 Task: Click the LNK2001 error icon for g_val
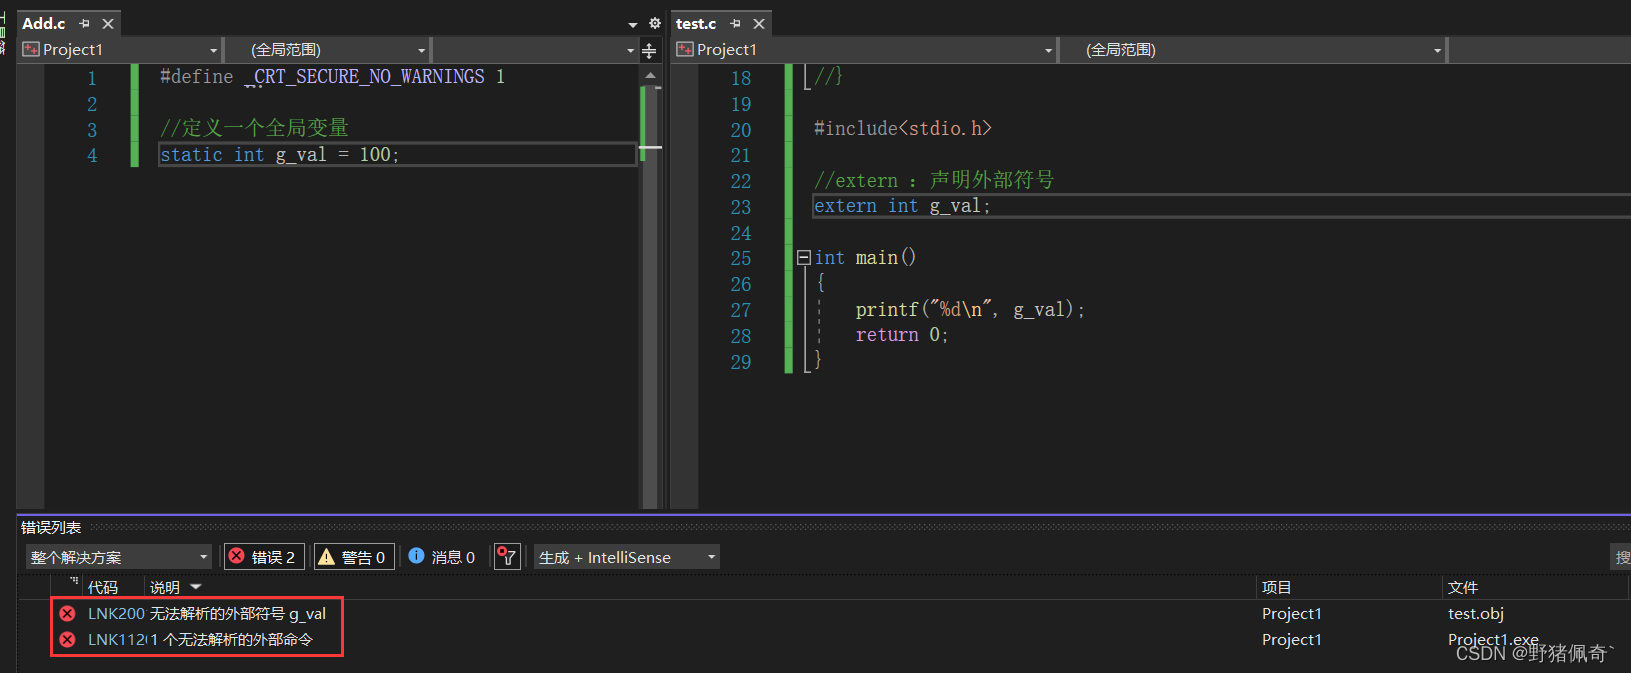[x=67, y=613]
